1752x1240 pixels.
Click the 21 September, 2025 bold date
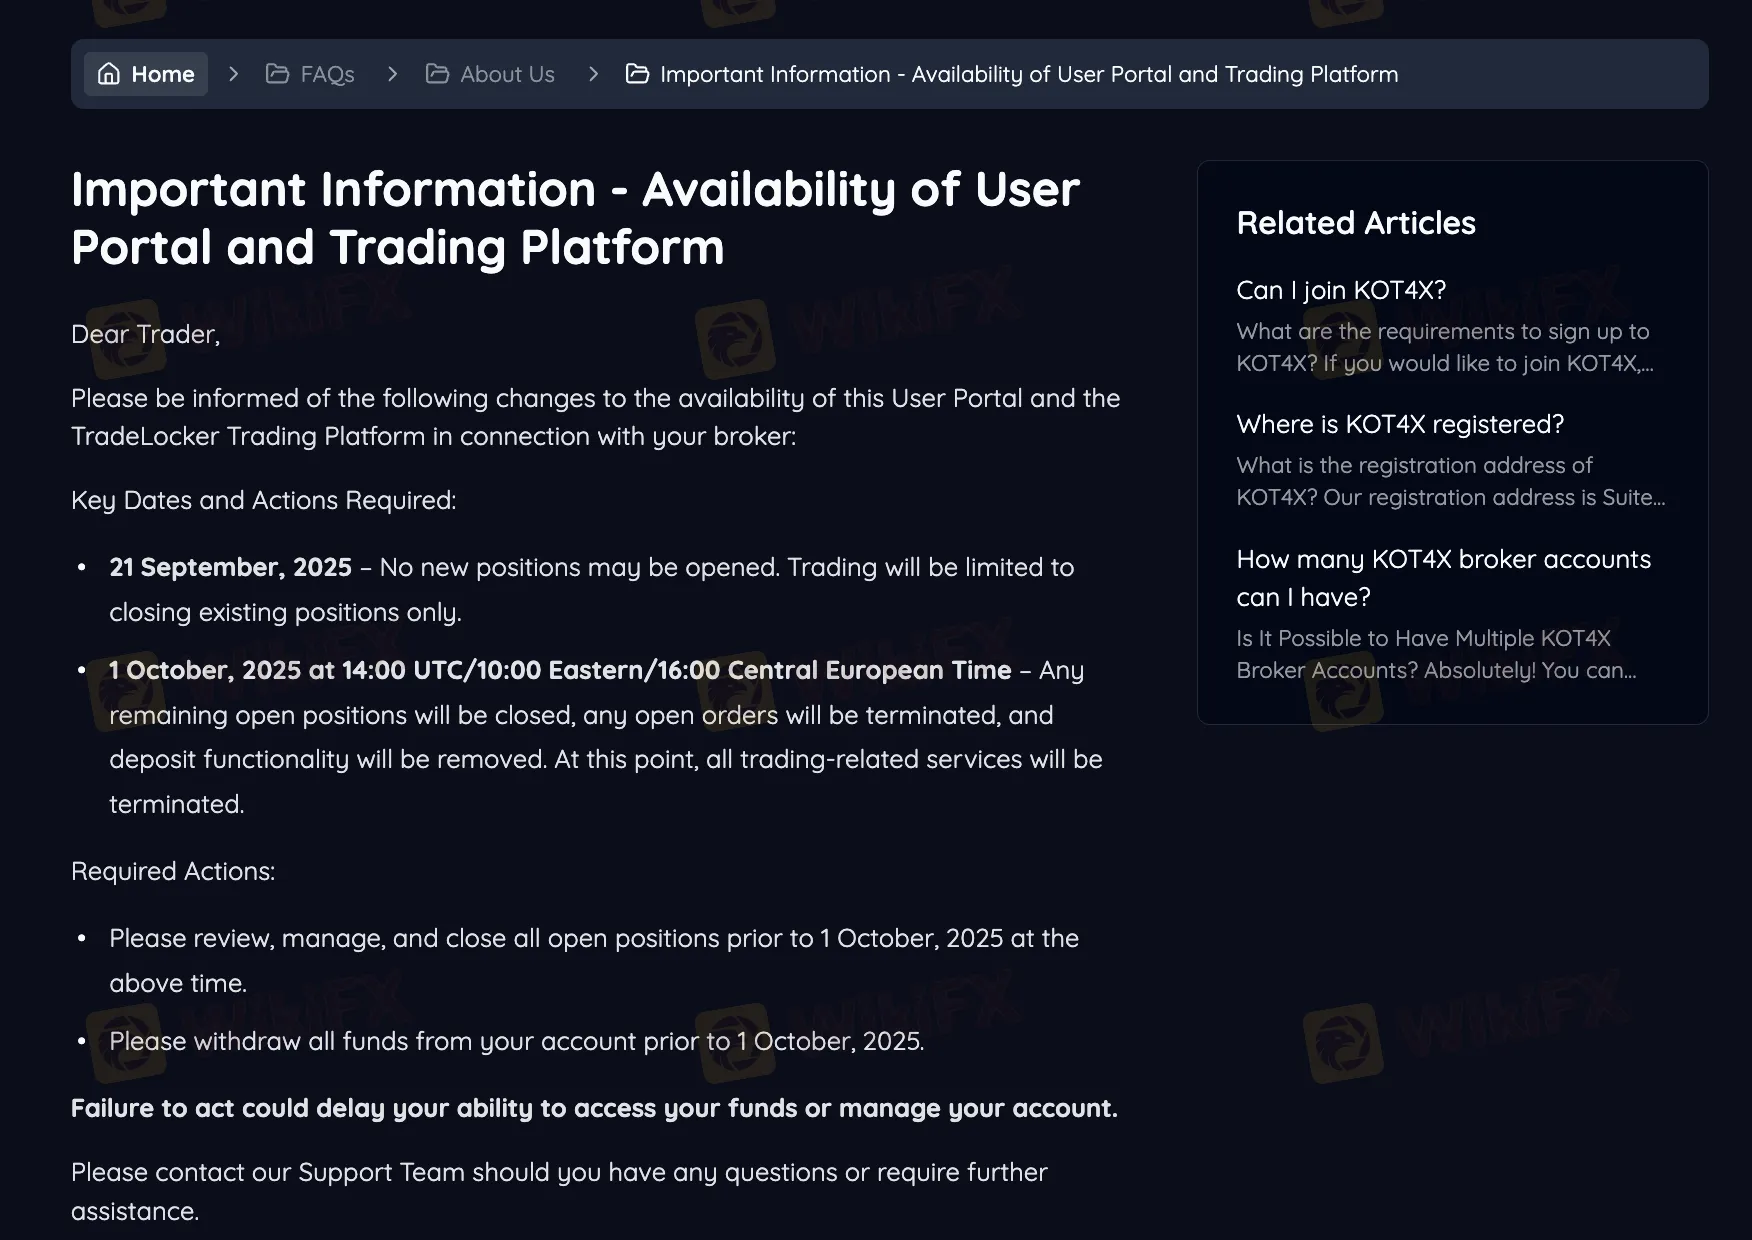230,567
